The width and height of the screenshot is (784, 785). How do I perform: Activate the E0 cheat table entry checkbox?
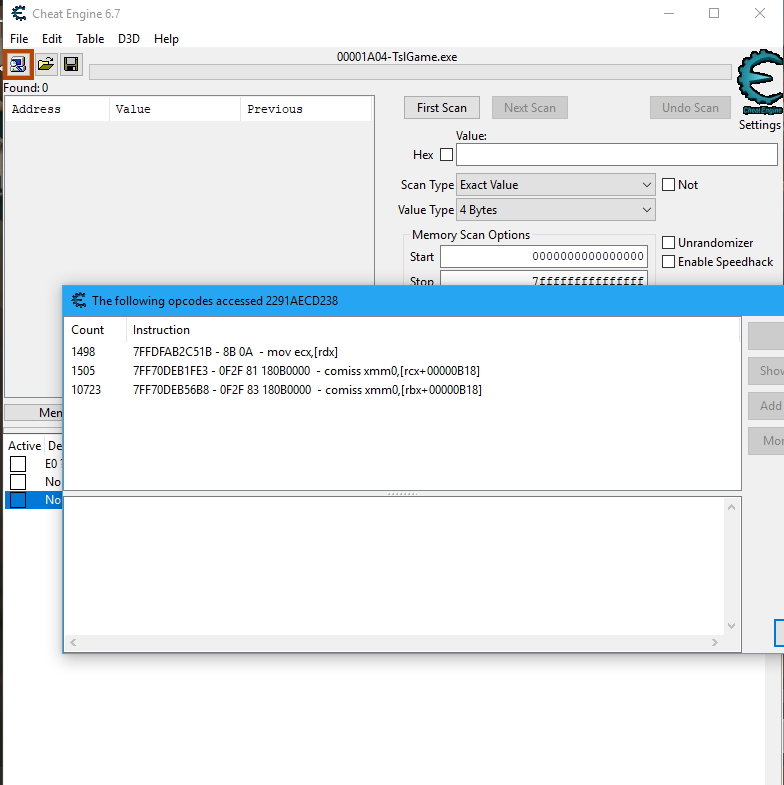pos(18,464)
